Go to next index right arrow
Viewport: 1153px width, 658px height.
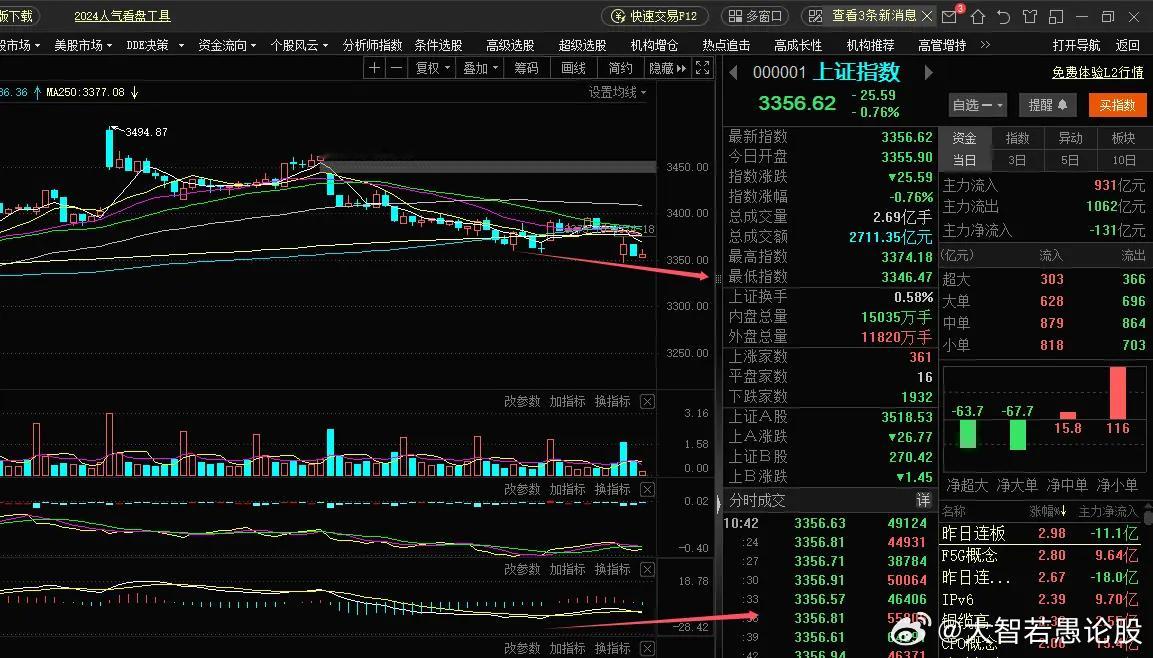[929, 72]
